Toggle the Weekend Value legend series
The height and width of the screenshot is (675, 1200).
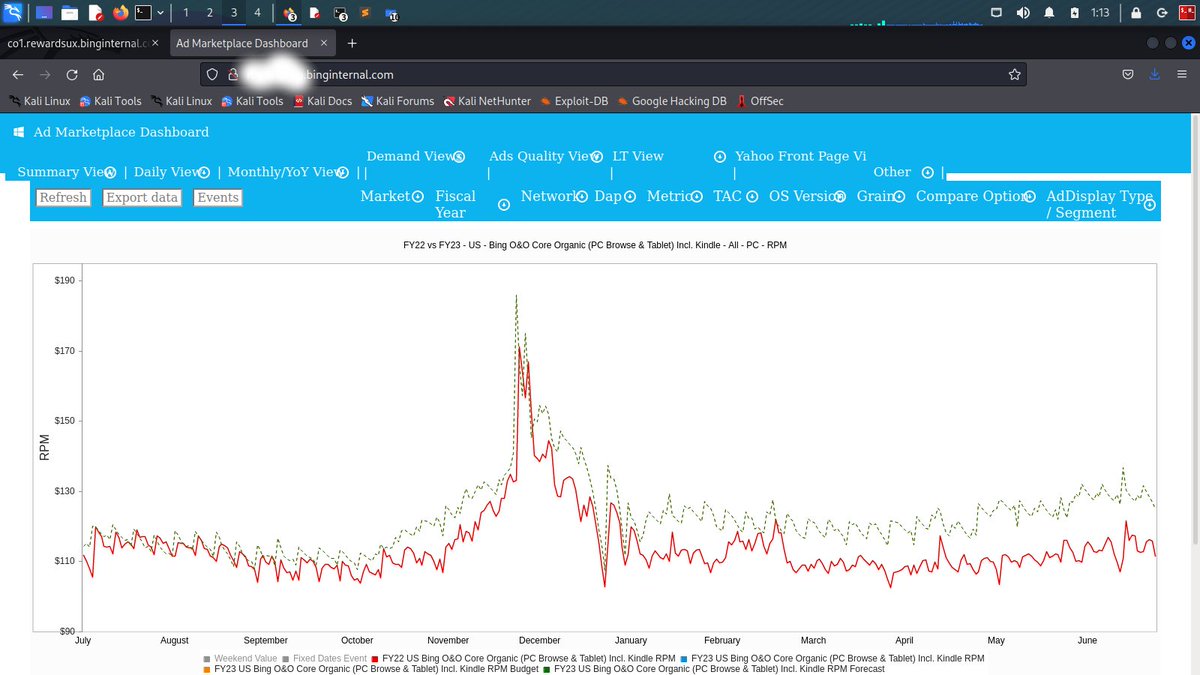(x=240, y=658)
